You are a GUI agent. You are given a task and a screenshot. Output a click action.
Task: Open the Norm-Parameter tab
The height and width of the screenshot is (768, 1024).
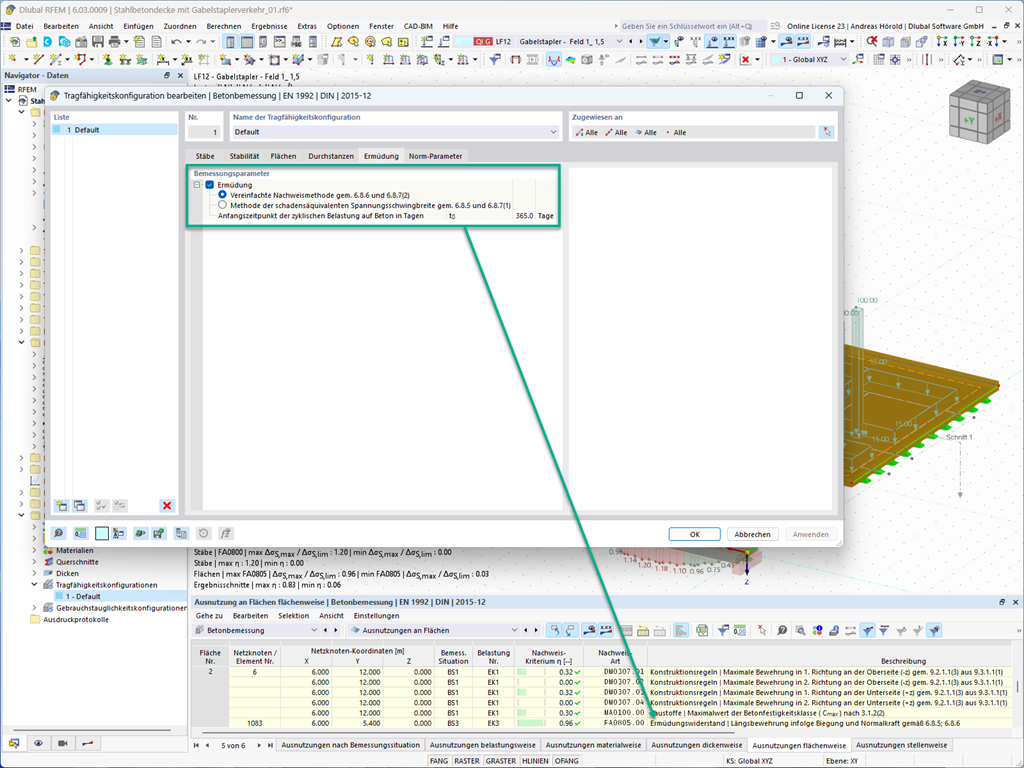click(x=435, y=156)
